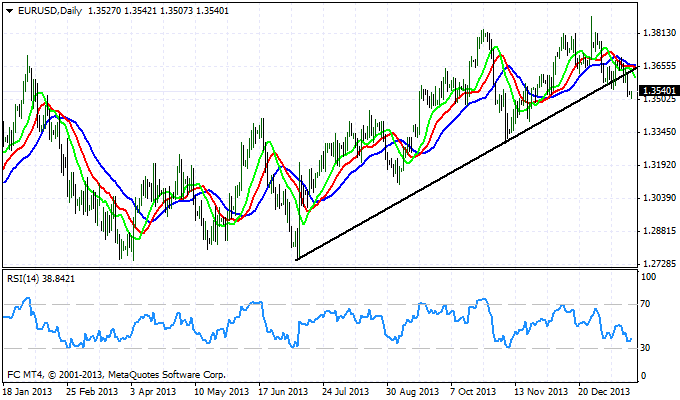Screen dimensions: 680x400
Task: Click the 1.36555 price level label
Action: 659,66
